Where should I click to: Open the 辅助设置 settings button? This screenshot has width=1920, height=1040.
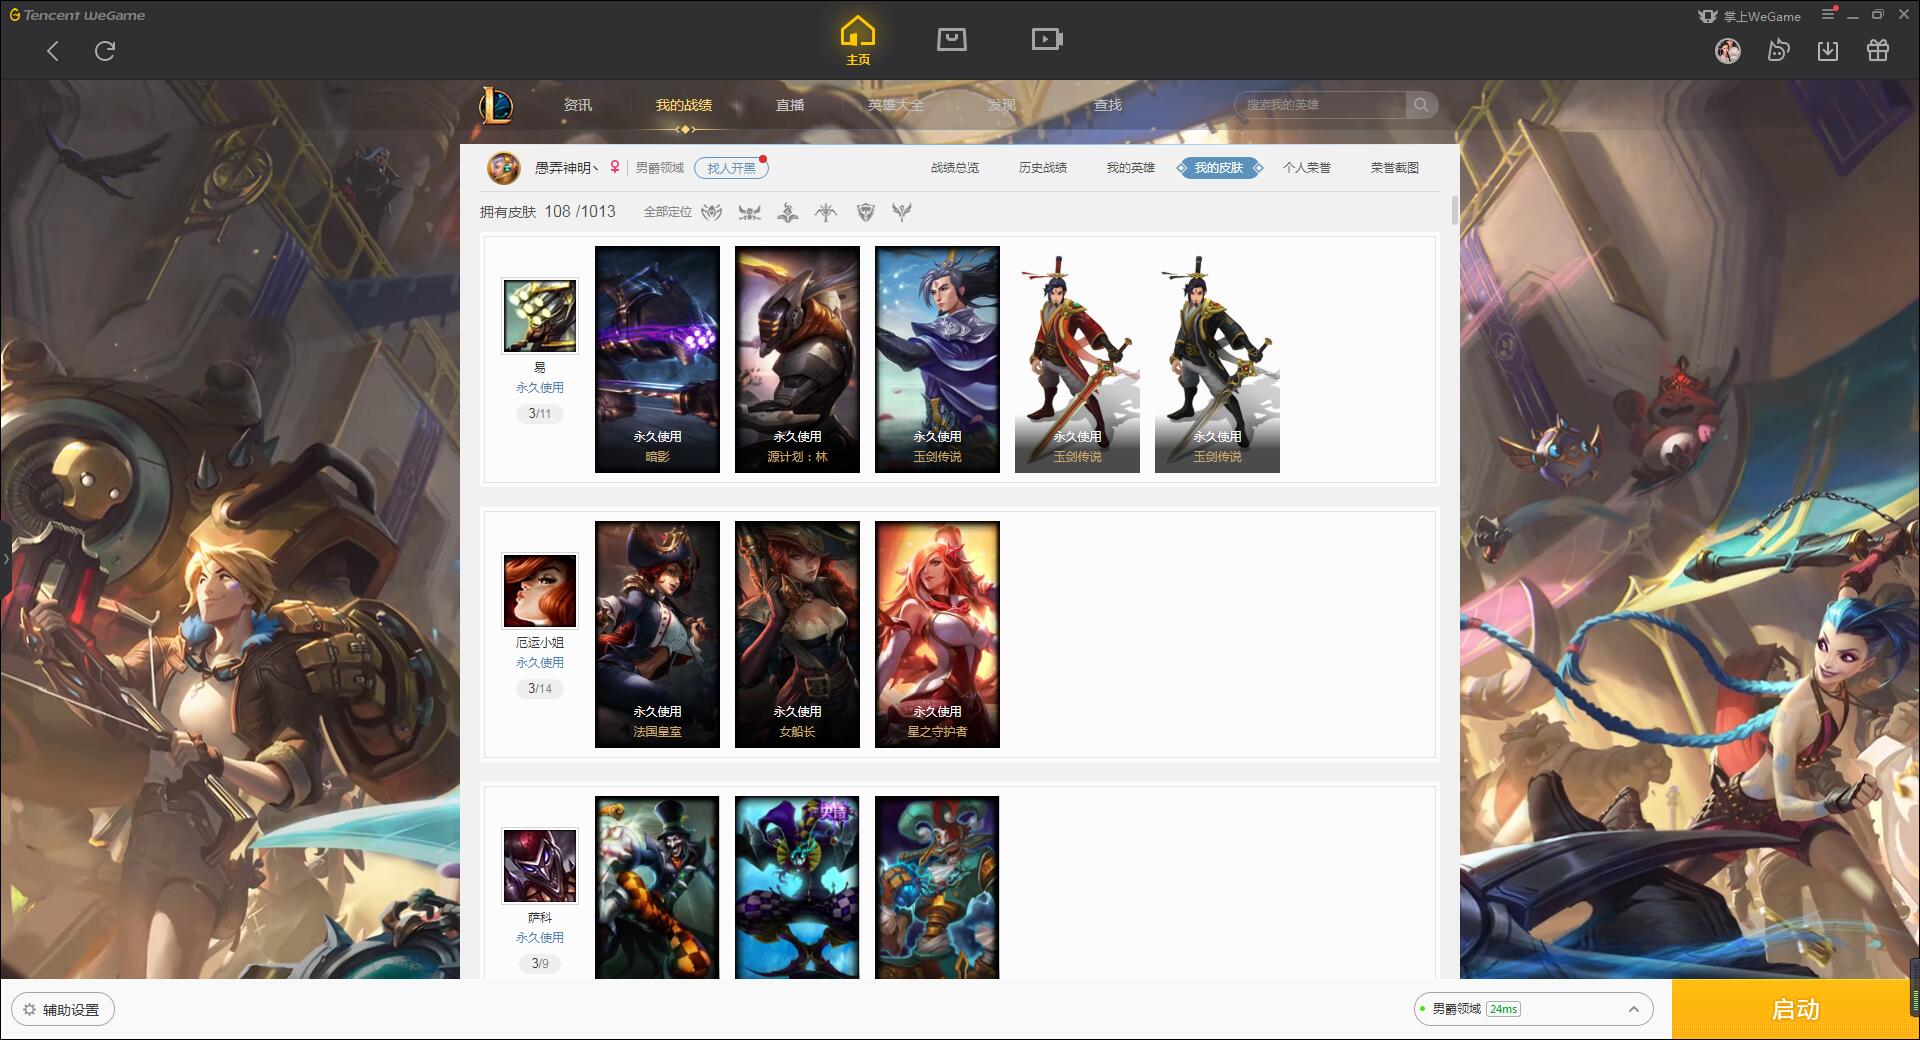(x=63, y=1010)
